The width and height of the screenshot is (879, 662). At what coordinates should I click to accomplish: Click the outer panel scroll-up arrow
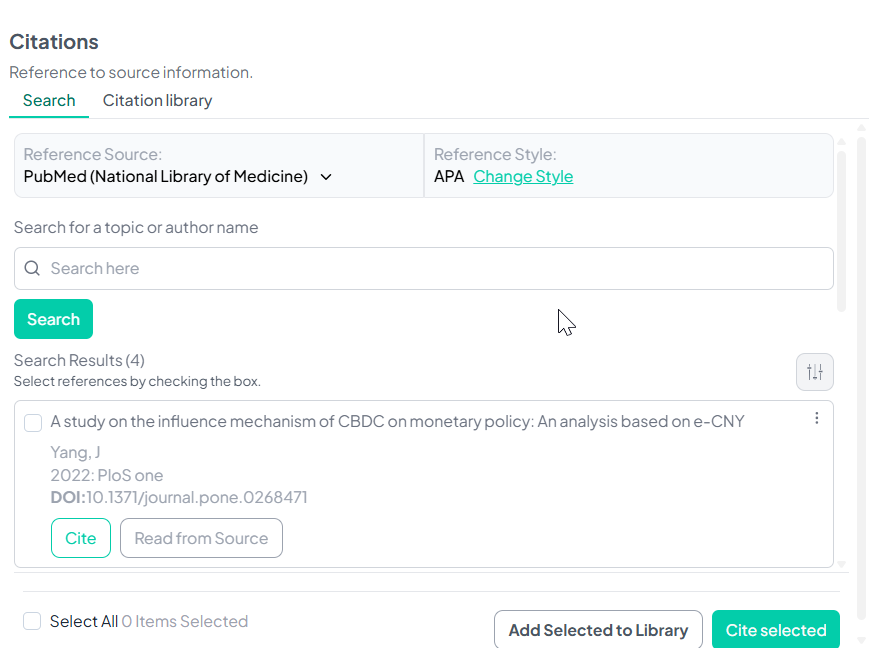[x=862, y=128]
